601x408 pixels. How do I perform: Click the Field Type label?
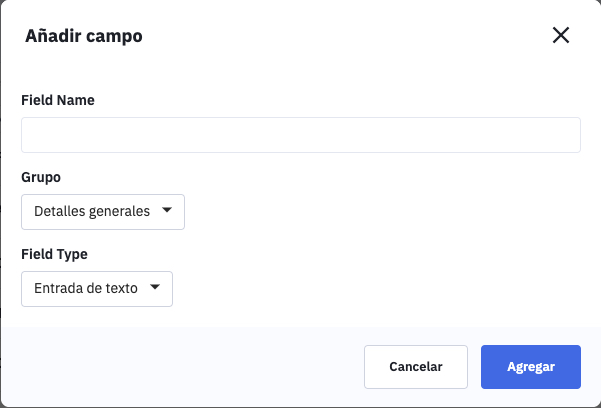click(x=55, y=254)
